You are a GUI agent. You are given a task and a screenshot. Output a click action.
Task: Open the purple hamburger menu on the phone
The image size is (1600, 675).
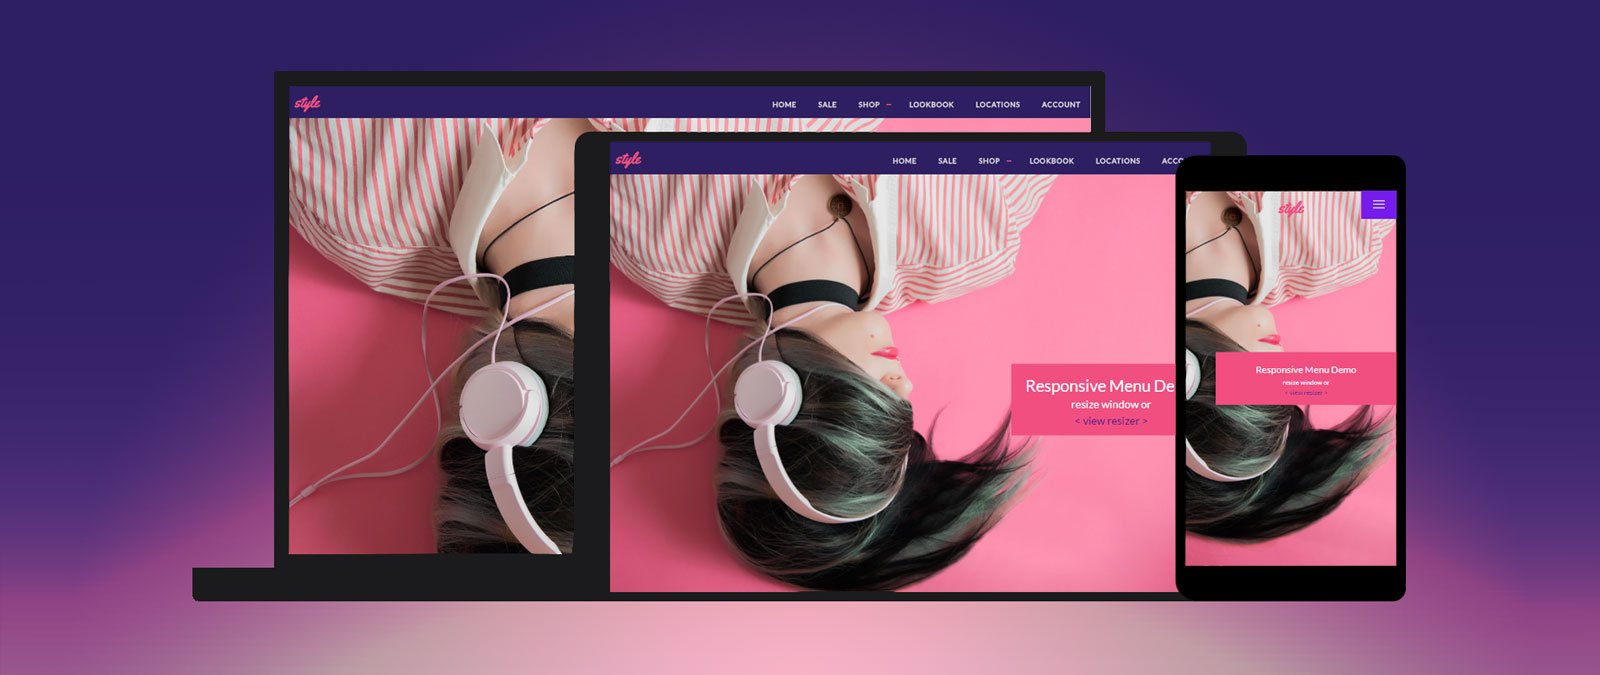(1378, 205)
